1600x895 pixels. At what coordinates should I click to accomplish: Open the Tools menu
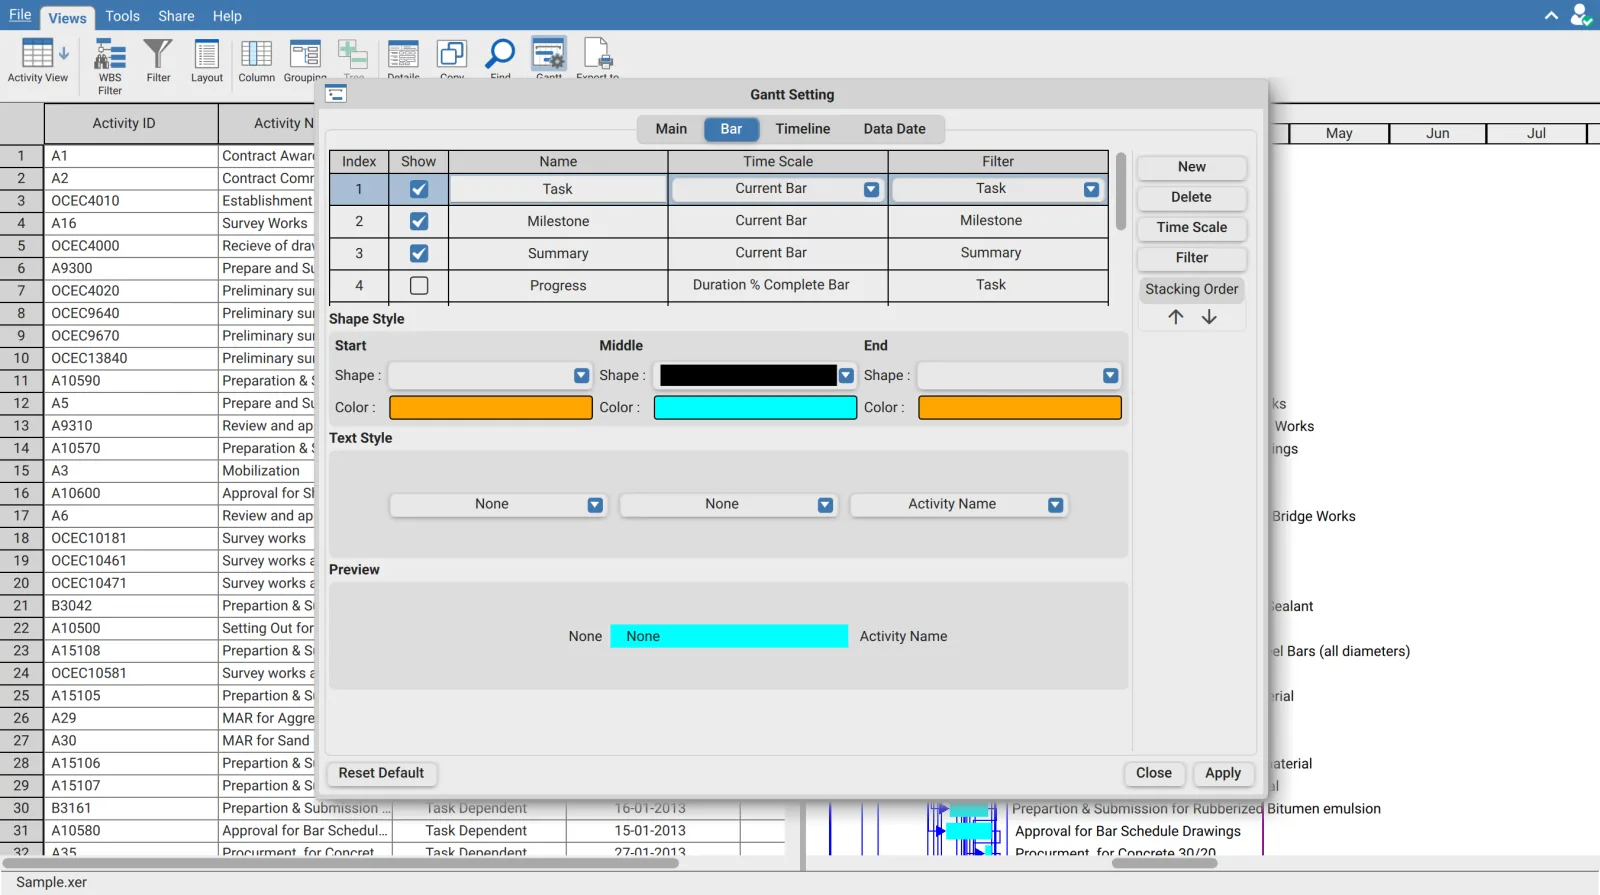tap(122, 16)
